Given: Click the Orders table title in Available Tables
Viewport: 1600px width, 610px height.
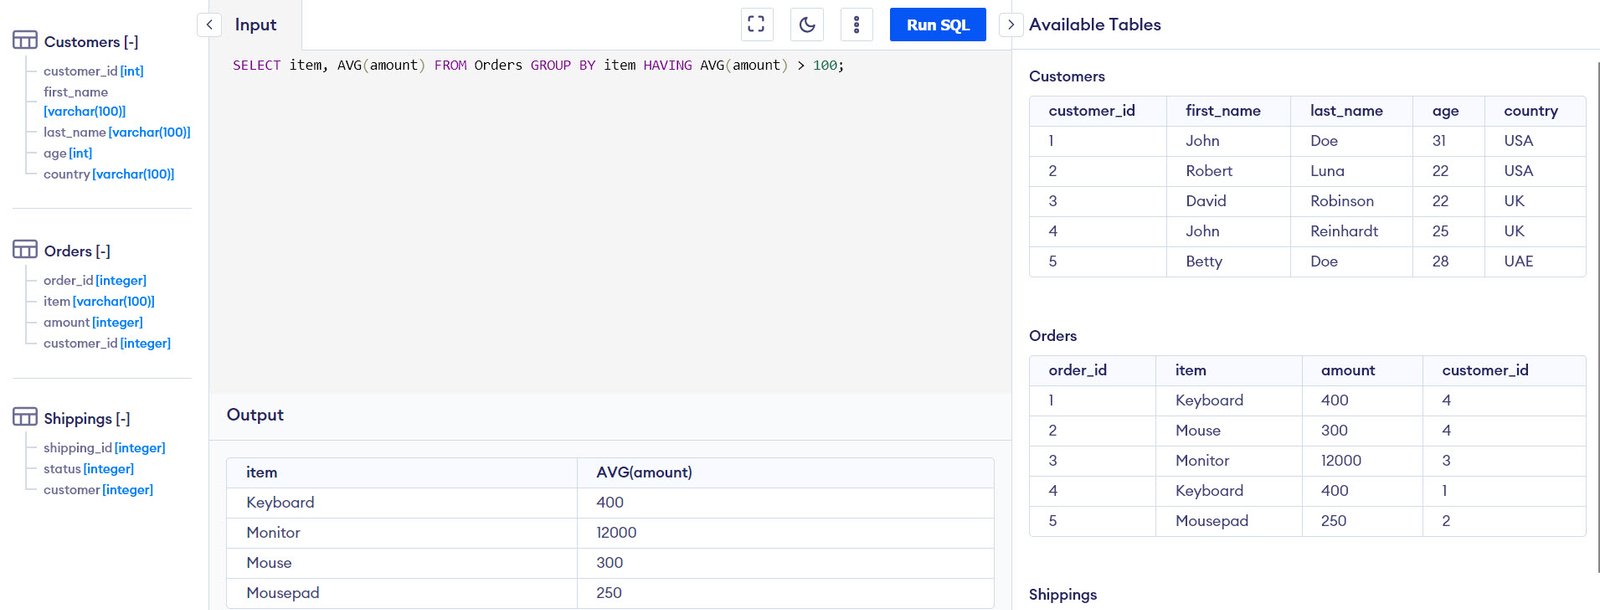Looking at the screenshot, I should click(1053, 336).
